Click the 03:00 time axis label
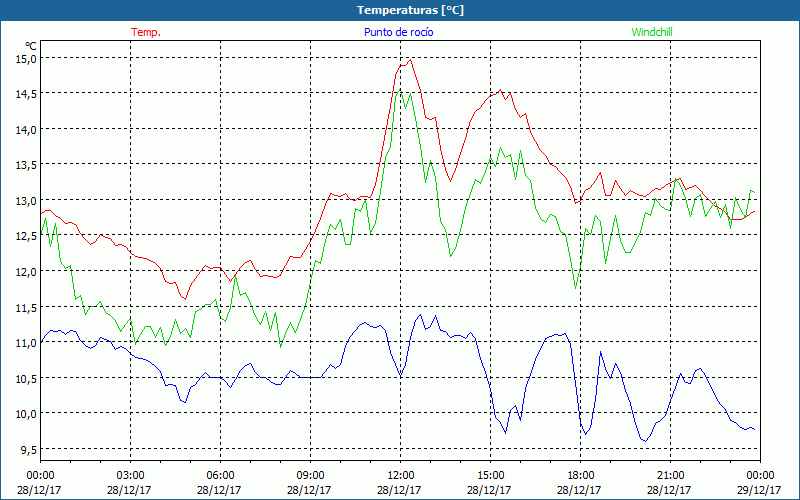 tap(131, 476)
